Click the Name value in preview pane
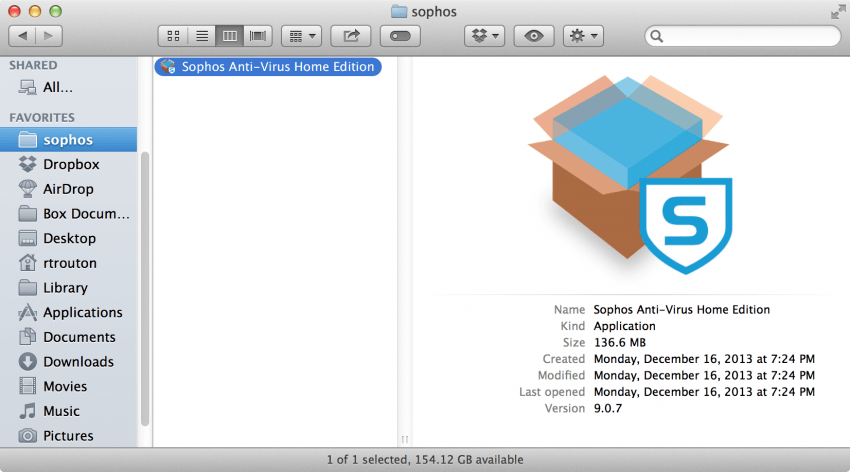Screen dimensions: 850x472 point(681,309)
